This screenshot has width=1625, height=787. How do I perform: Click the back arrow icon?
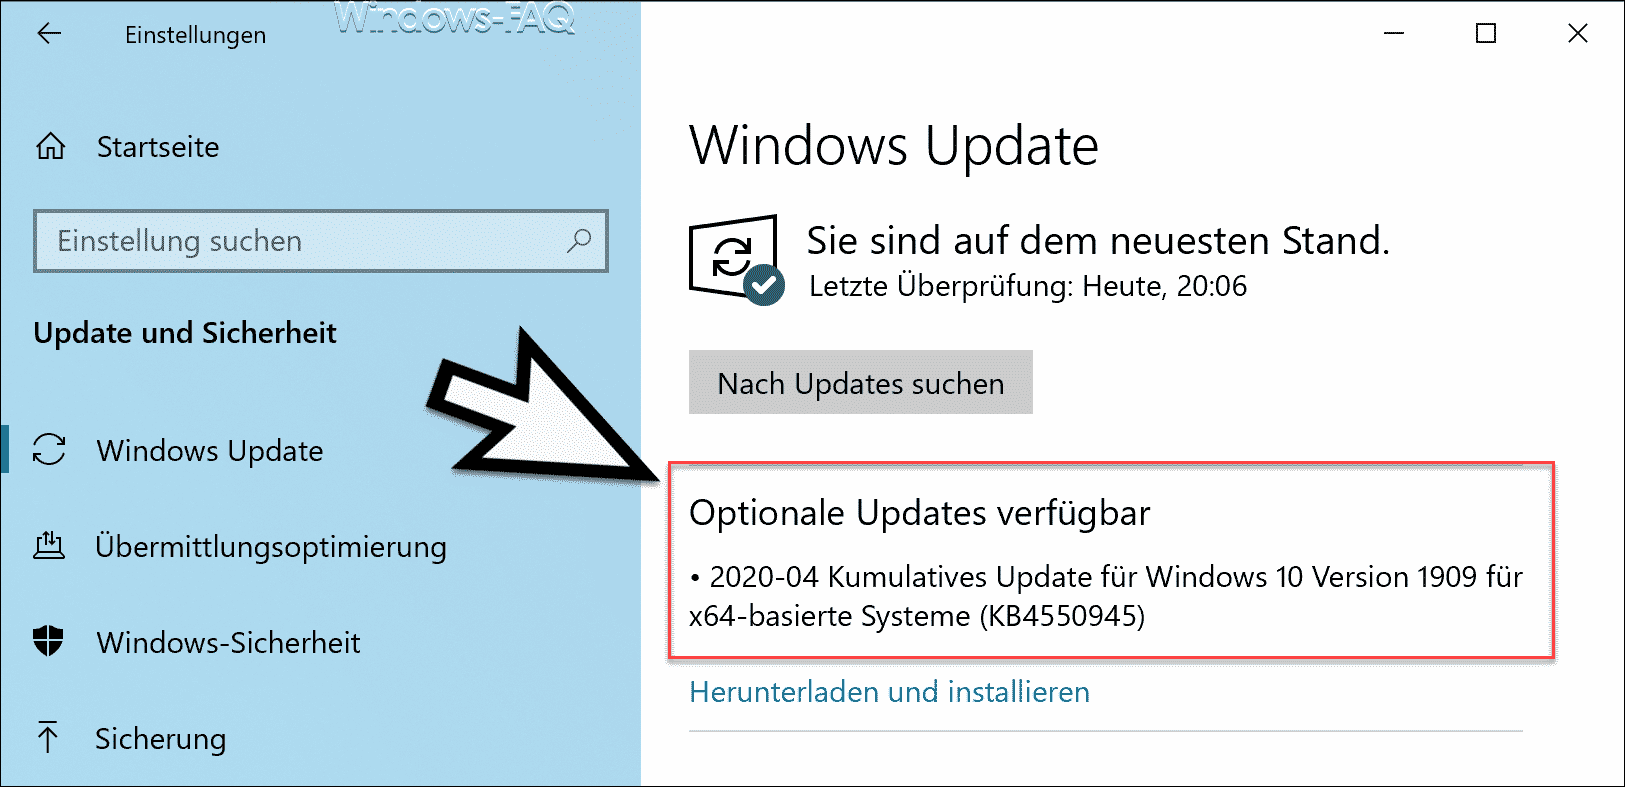(x=49, y=34)
